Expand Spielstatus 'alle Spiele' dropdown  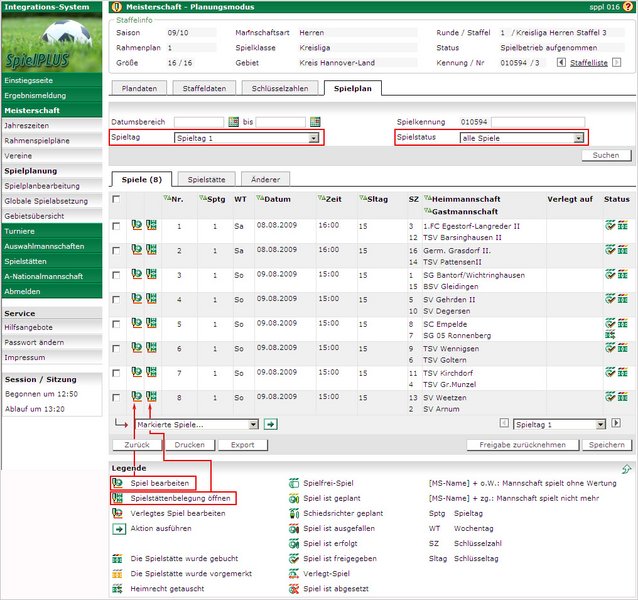[522, 137]
